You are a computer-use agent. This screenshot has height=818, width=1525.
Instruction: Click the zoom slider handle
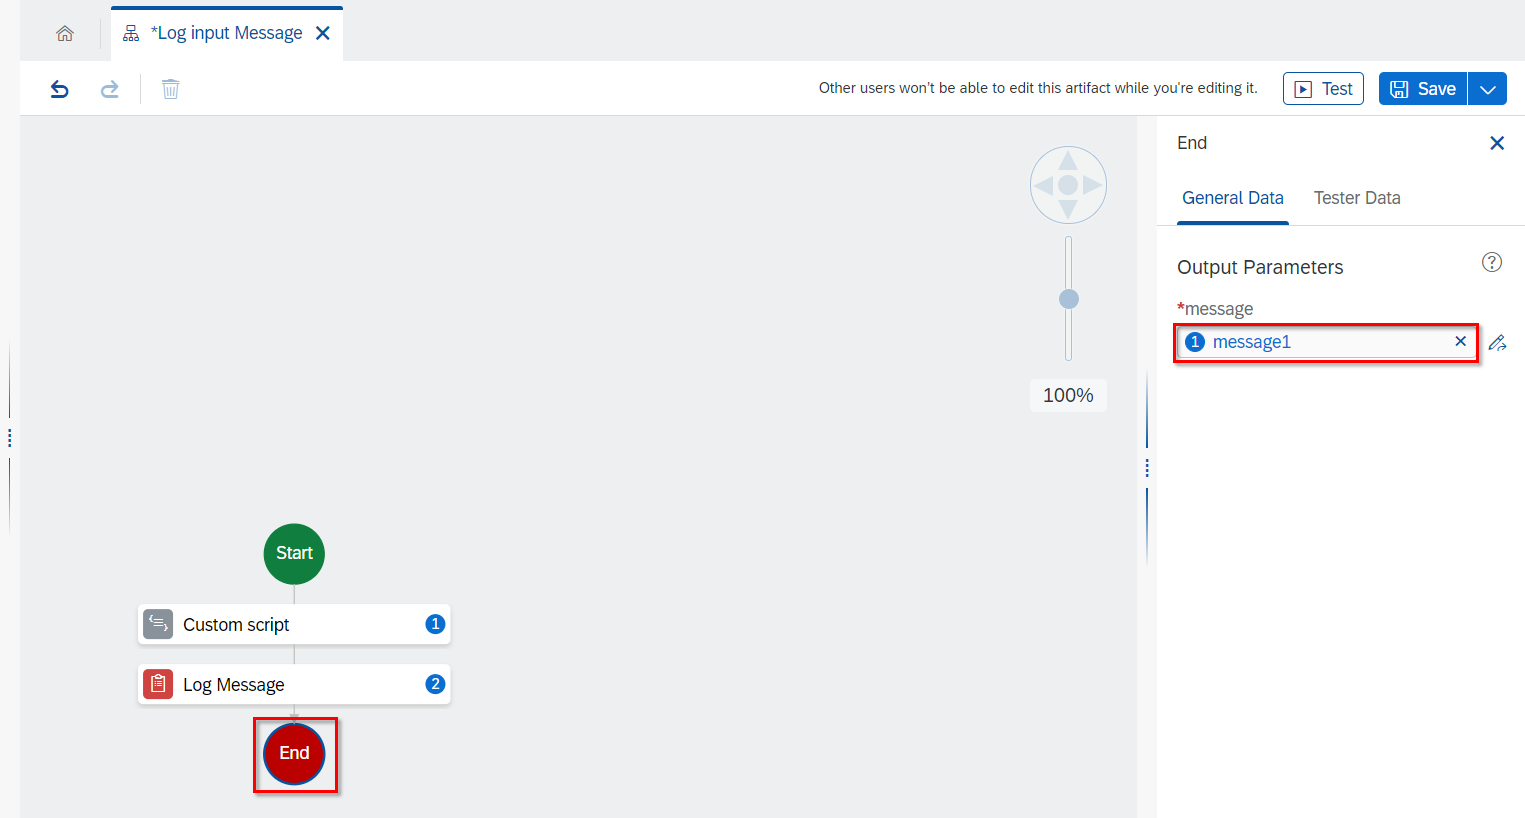tap(1069, 299)
